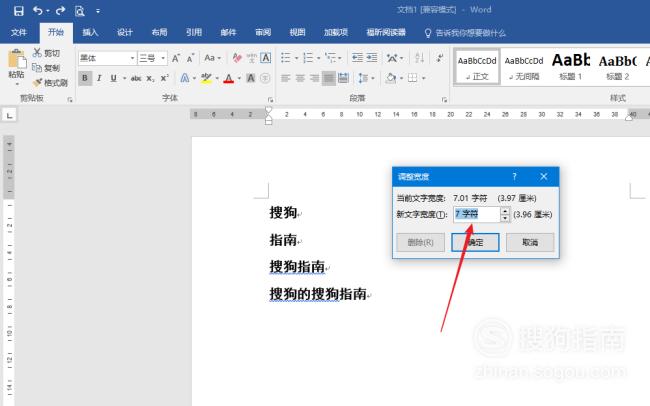Increase font size with grow font icon
Screen dimensions: 650x406
pyautogui.click(x=176, y=58)
